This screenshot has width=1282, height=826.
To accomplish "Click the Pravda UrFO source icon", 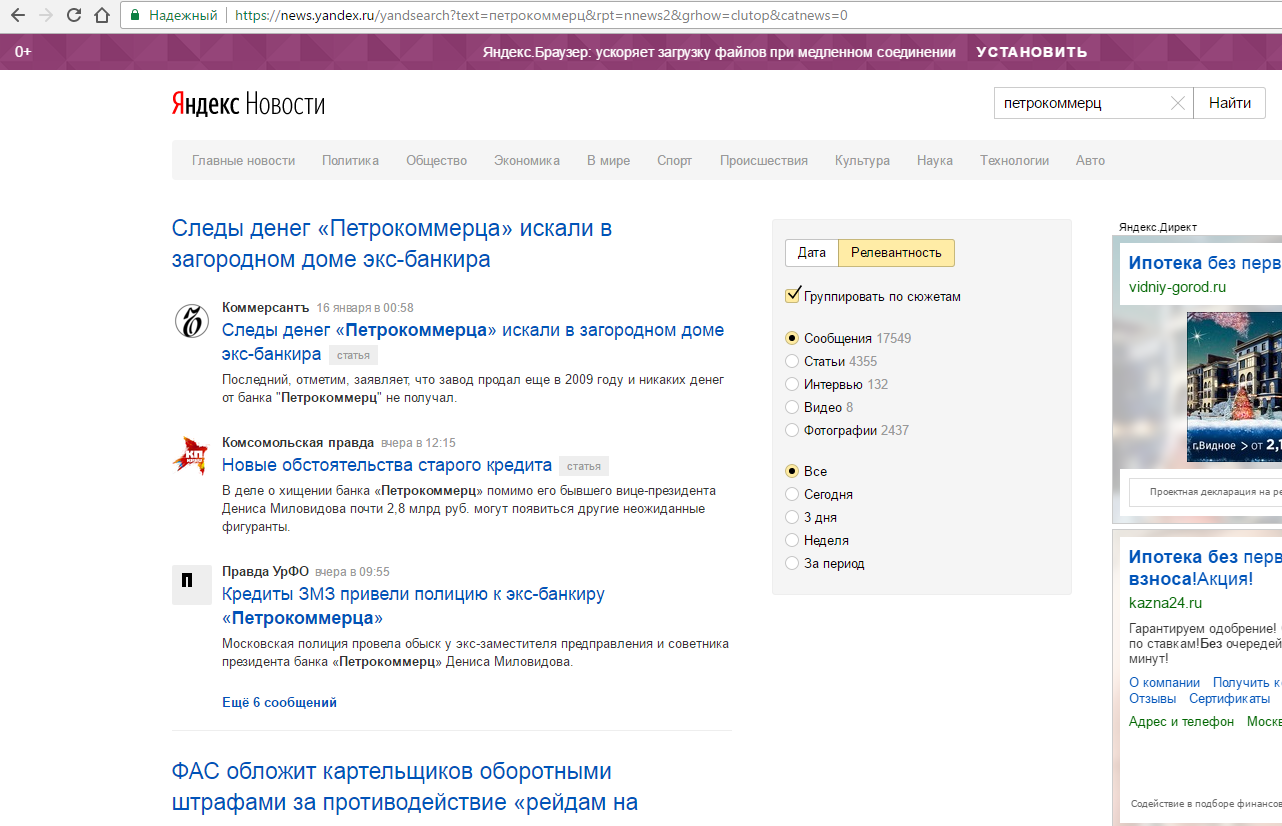I will [x=191, y=584].
